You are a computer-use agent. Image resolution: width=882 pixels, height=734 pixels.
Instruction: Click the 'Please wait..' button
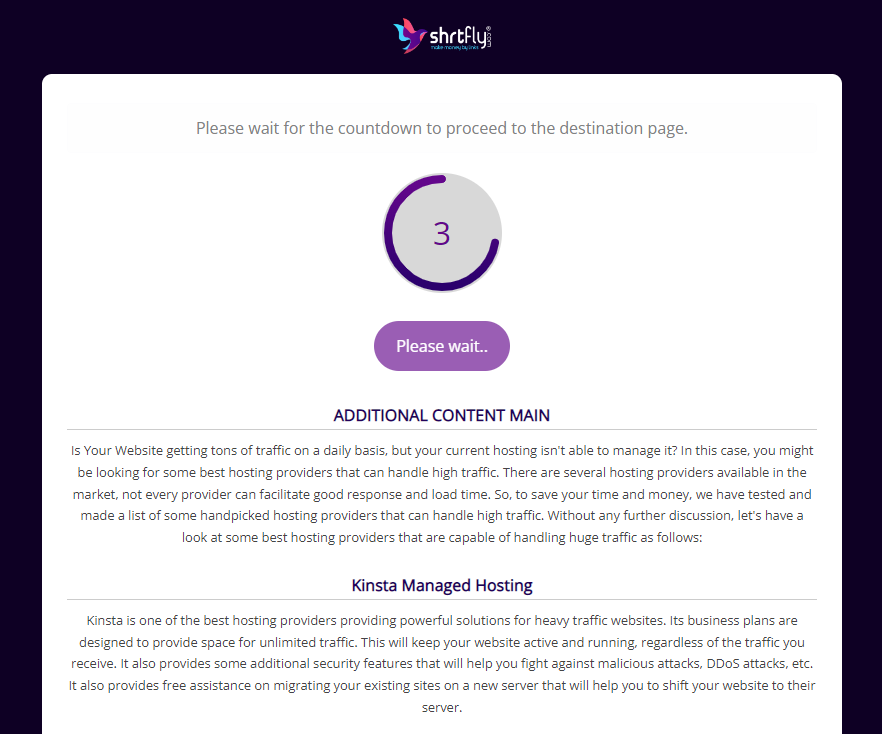(x=442, y=346)
